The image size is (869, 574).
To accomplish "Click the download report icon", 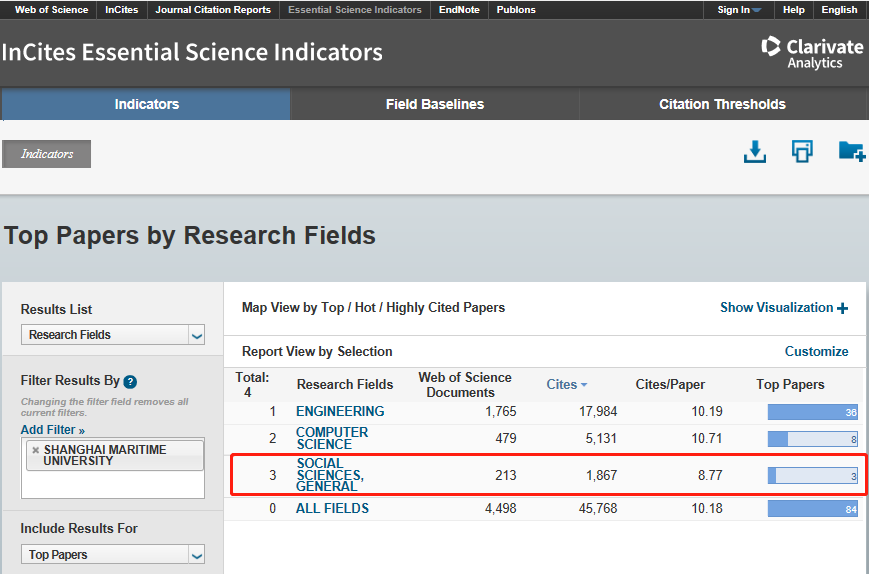I will pos(755,151).
